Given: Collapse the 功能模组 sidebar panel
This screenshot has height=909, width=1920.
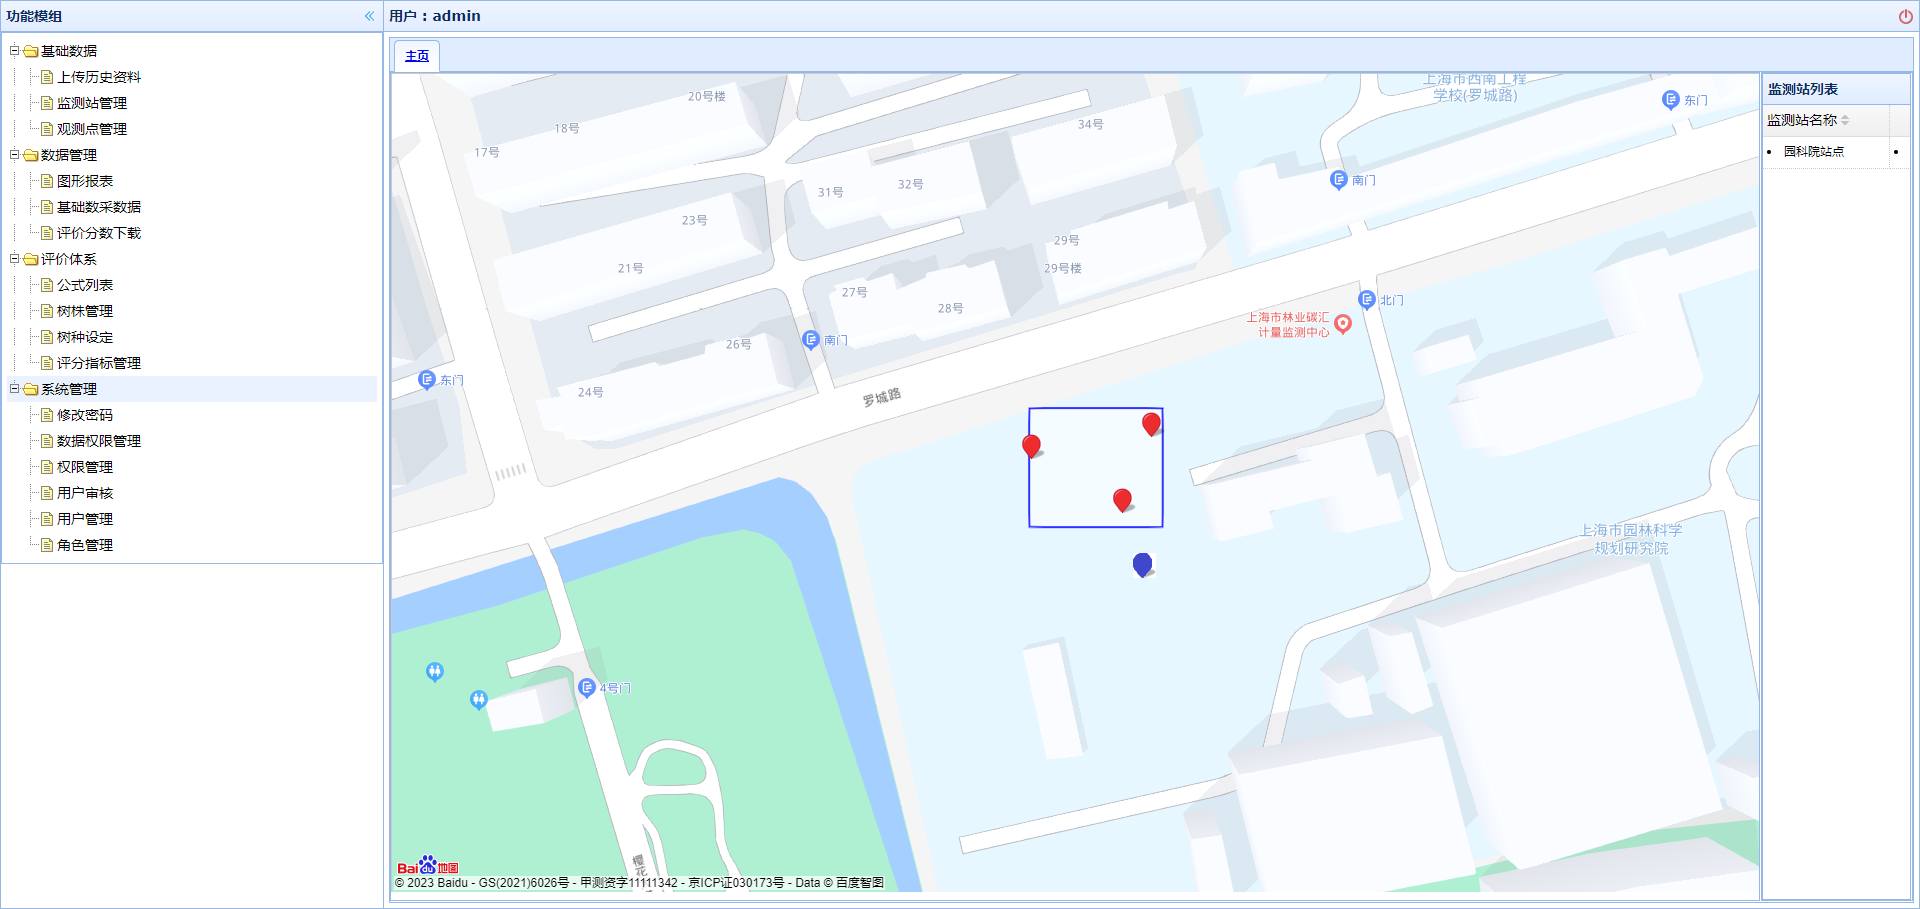Looking at the screenshot, I should click(369, 16).
